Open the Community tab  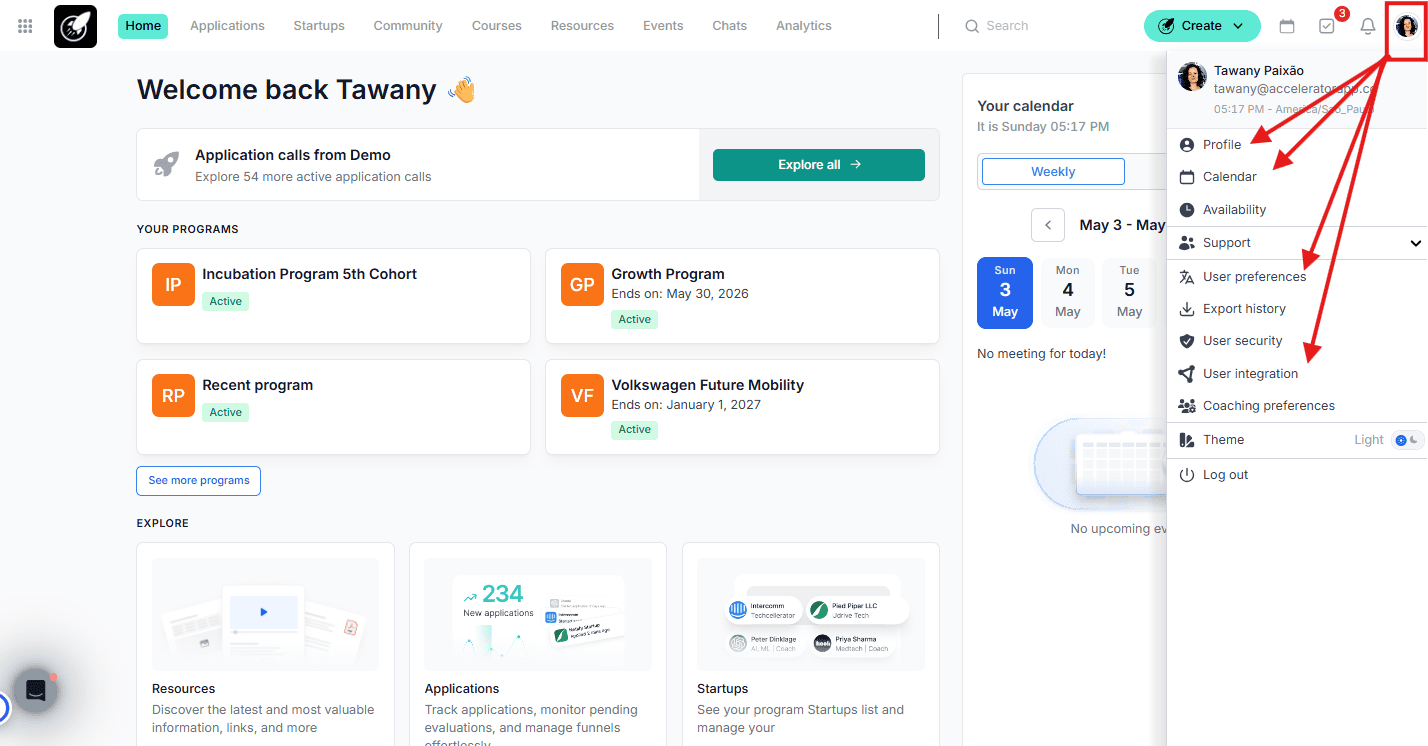(408, 26)
